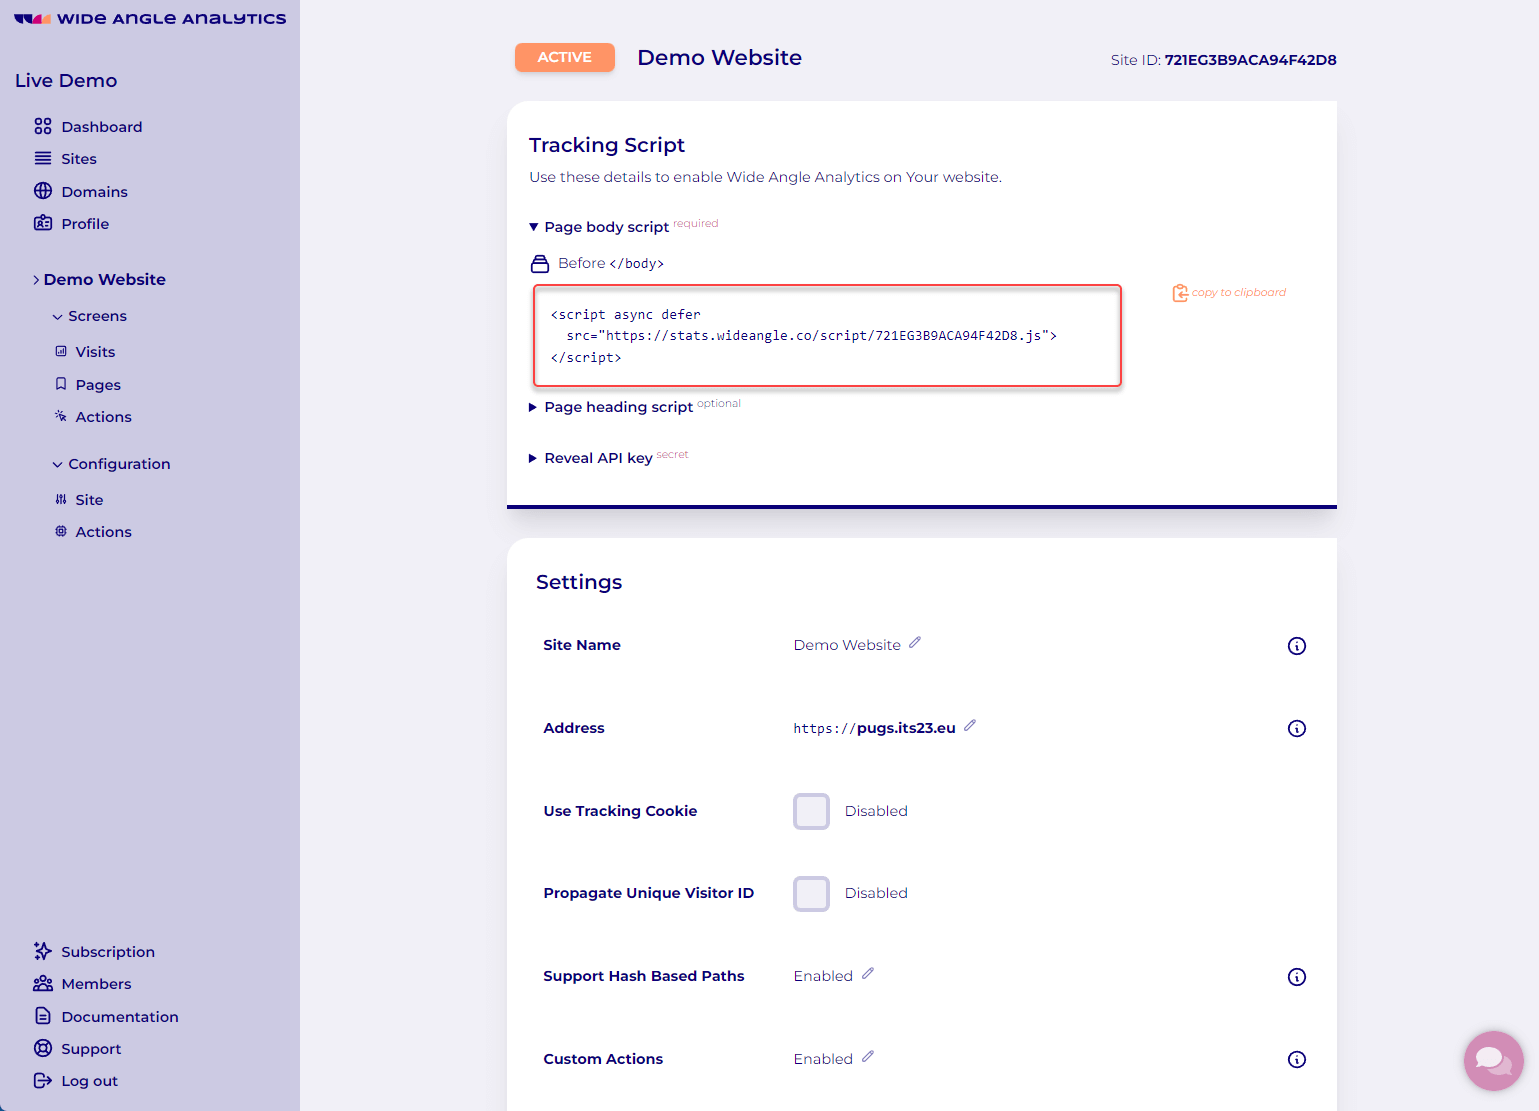Edit the Site Name pencil icon
1539x1111 pixels.
pos(915,643)
